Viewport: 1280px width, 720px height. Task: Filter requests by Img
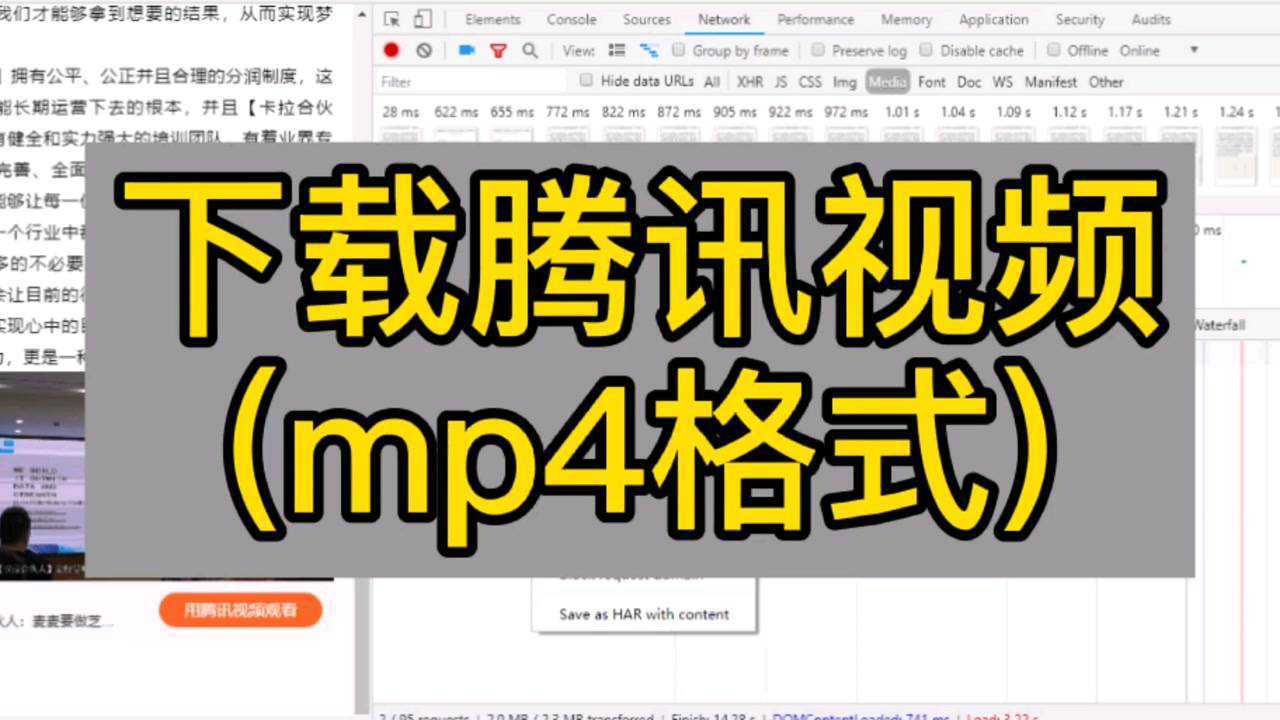tap(845, 82)
